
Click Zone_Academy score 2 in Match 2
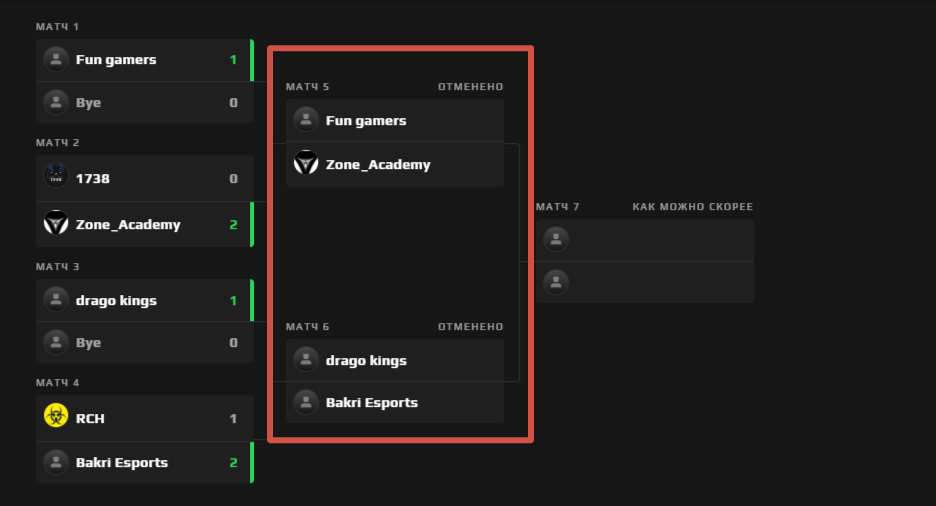233,224
